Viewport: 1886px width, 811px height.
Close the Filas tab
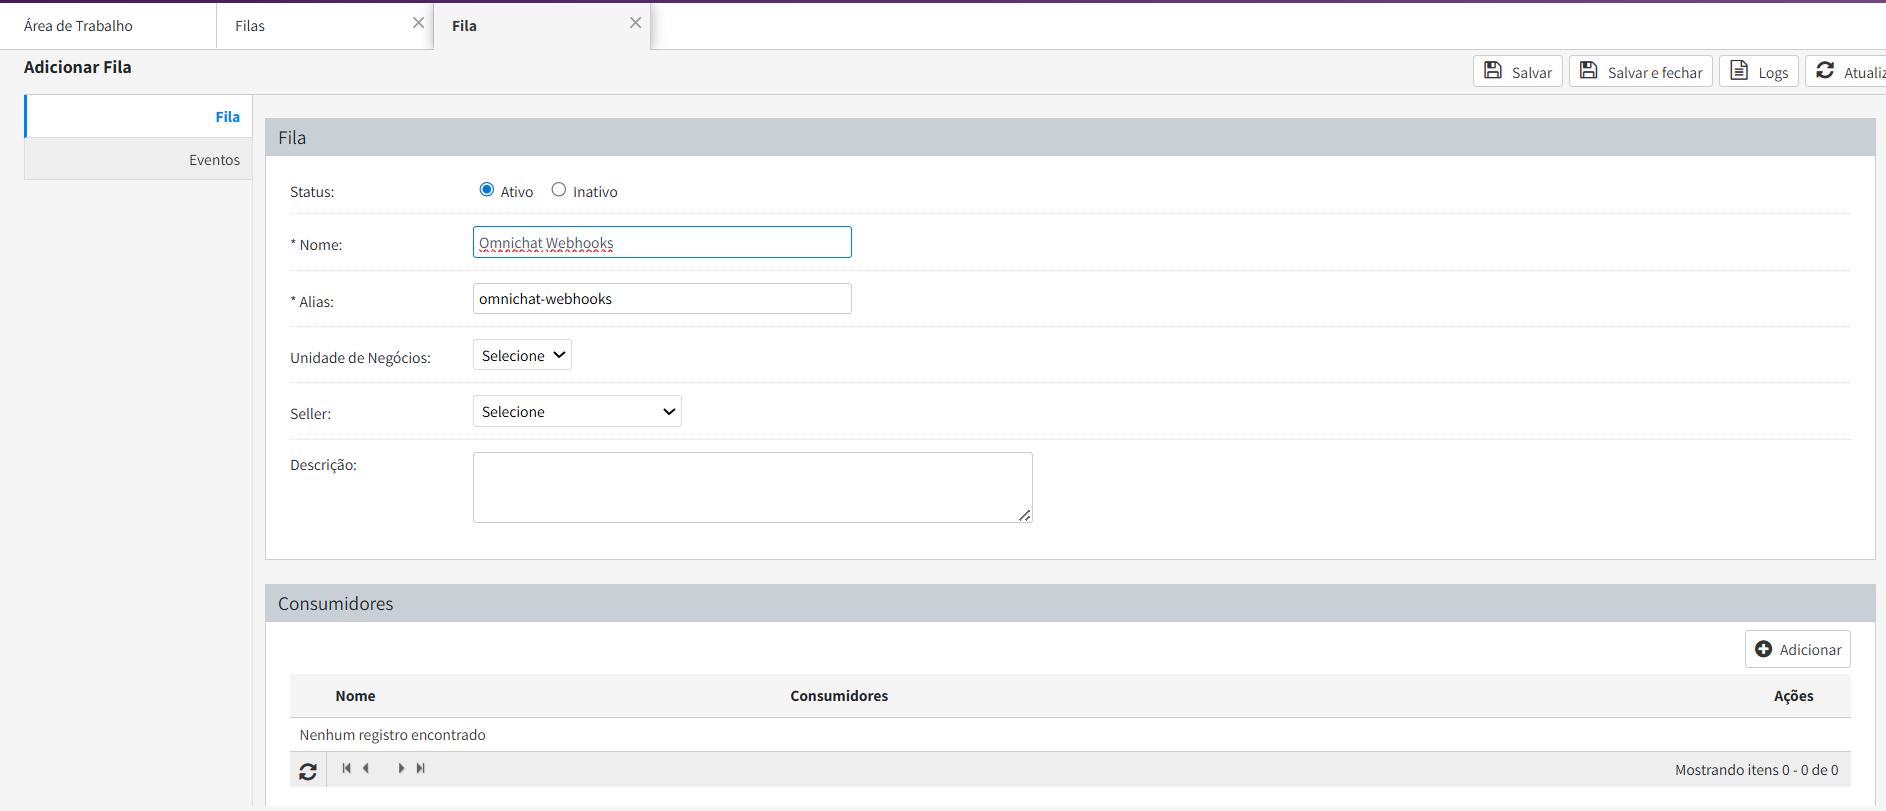click(x=418, y=23)
